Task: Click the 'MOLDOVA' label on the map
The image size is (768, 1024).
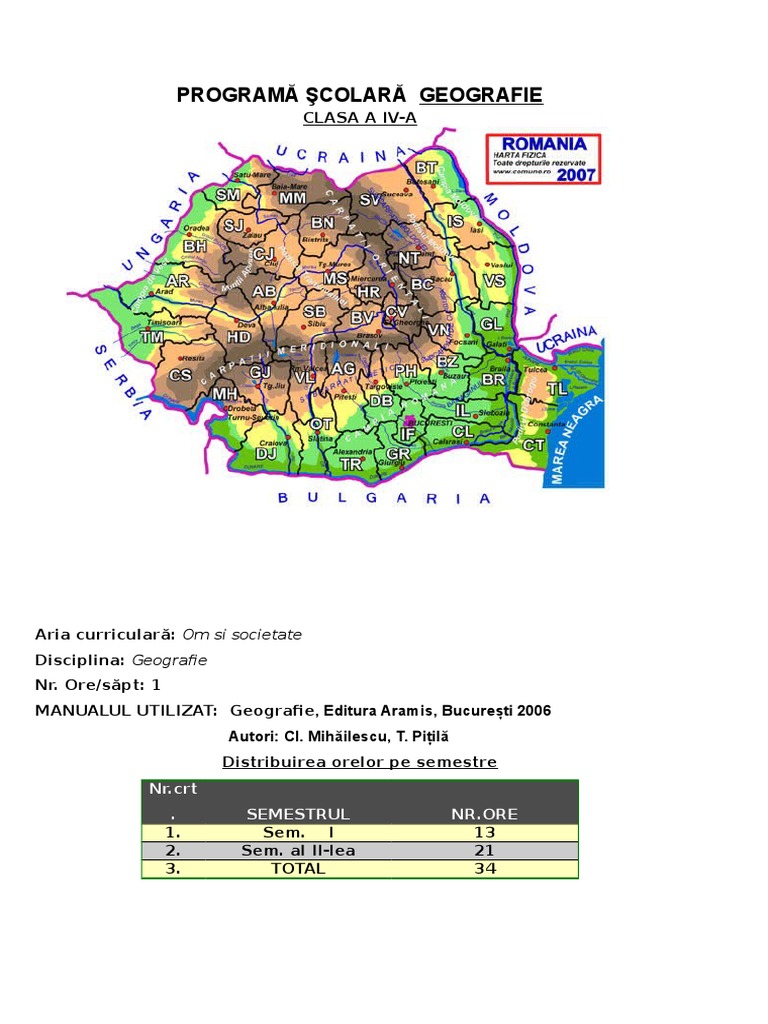Action: pos(511,255)
